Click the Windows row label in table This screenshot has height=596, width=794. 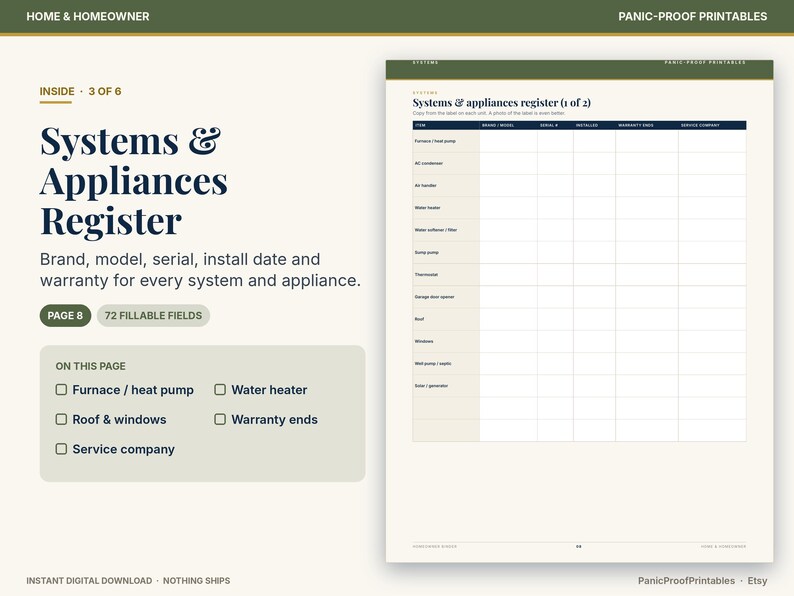(x=424, y=342)
